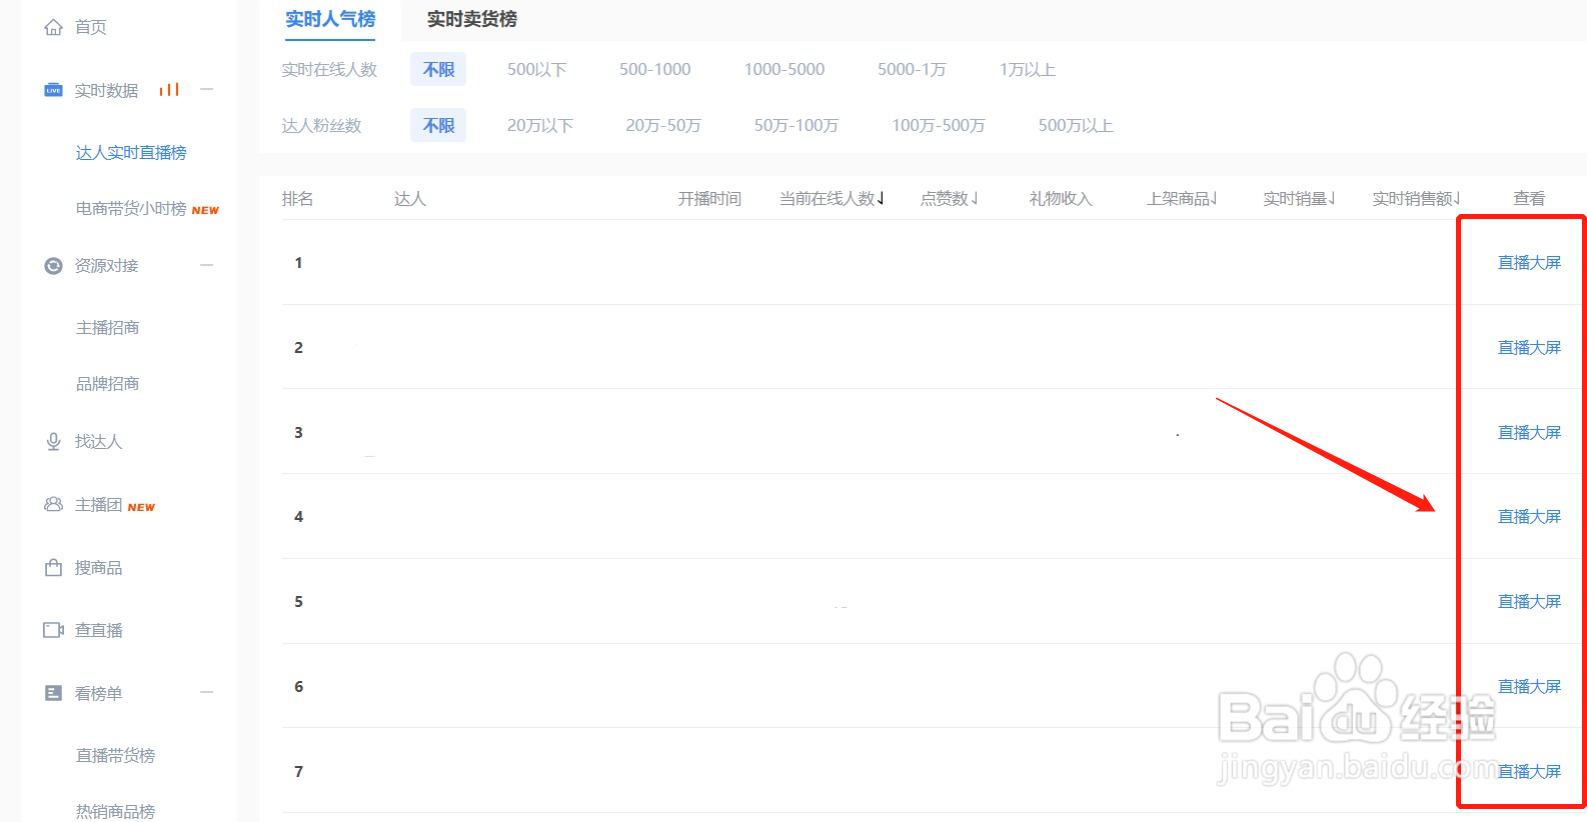The image size is (1587, 822).
Task: Open 品牌招商 in the sidebar
Action: coord(107,384)
